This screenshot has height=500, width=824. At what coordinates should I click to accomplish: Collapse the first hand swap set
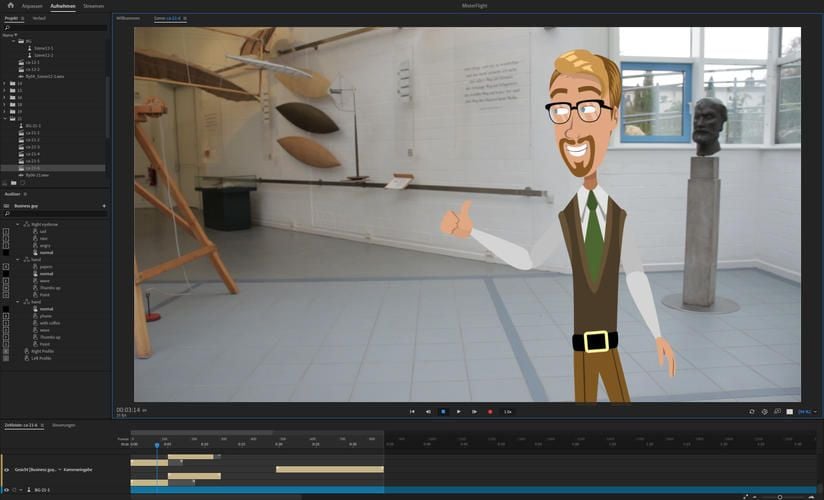(17, 260)
